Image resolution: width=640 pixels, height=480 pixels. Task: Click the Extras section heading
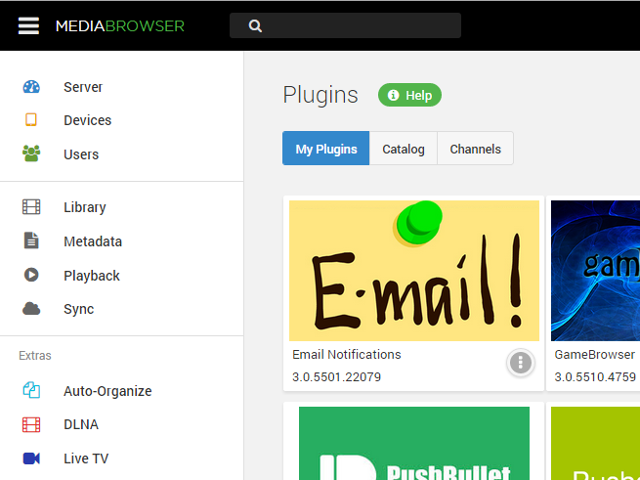[x=35, y=356]
